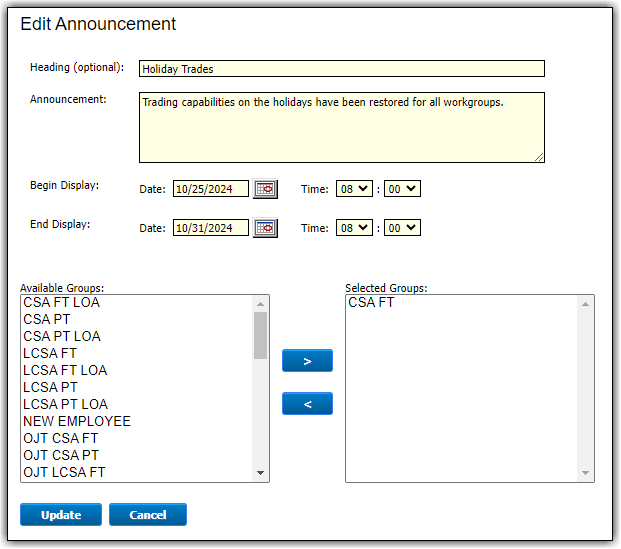The width and height of the screenshot is (621, 549).
Task: Click the Cancel button
Action: [x=148, y=515]
